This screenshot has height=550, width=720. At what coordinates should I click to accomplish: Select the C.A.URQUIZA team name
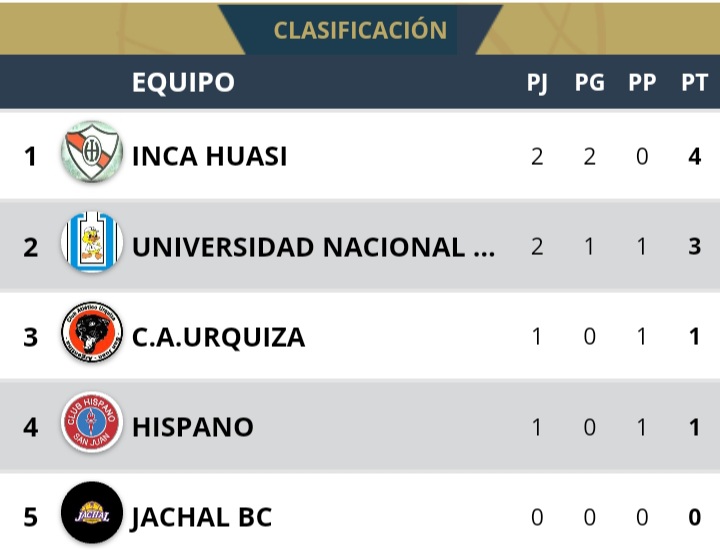tap(219, 337)
